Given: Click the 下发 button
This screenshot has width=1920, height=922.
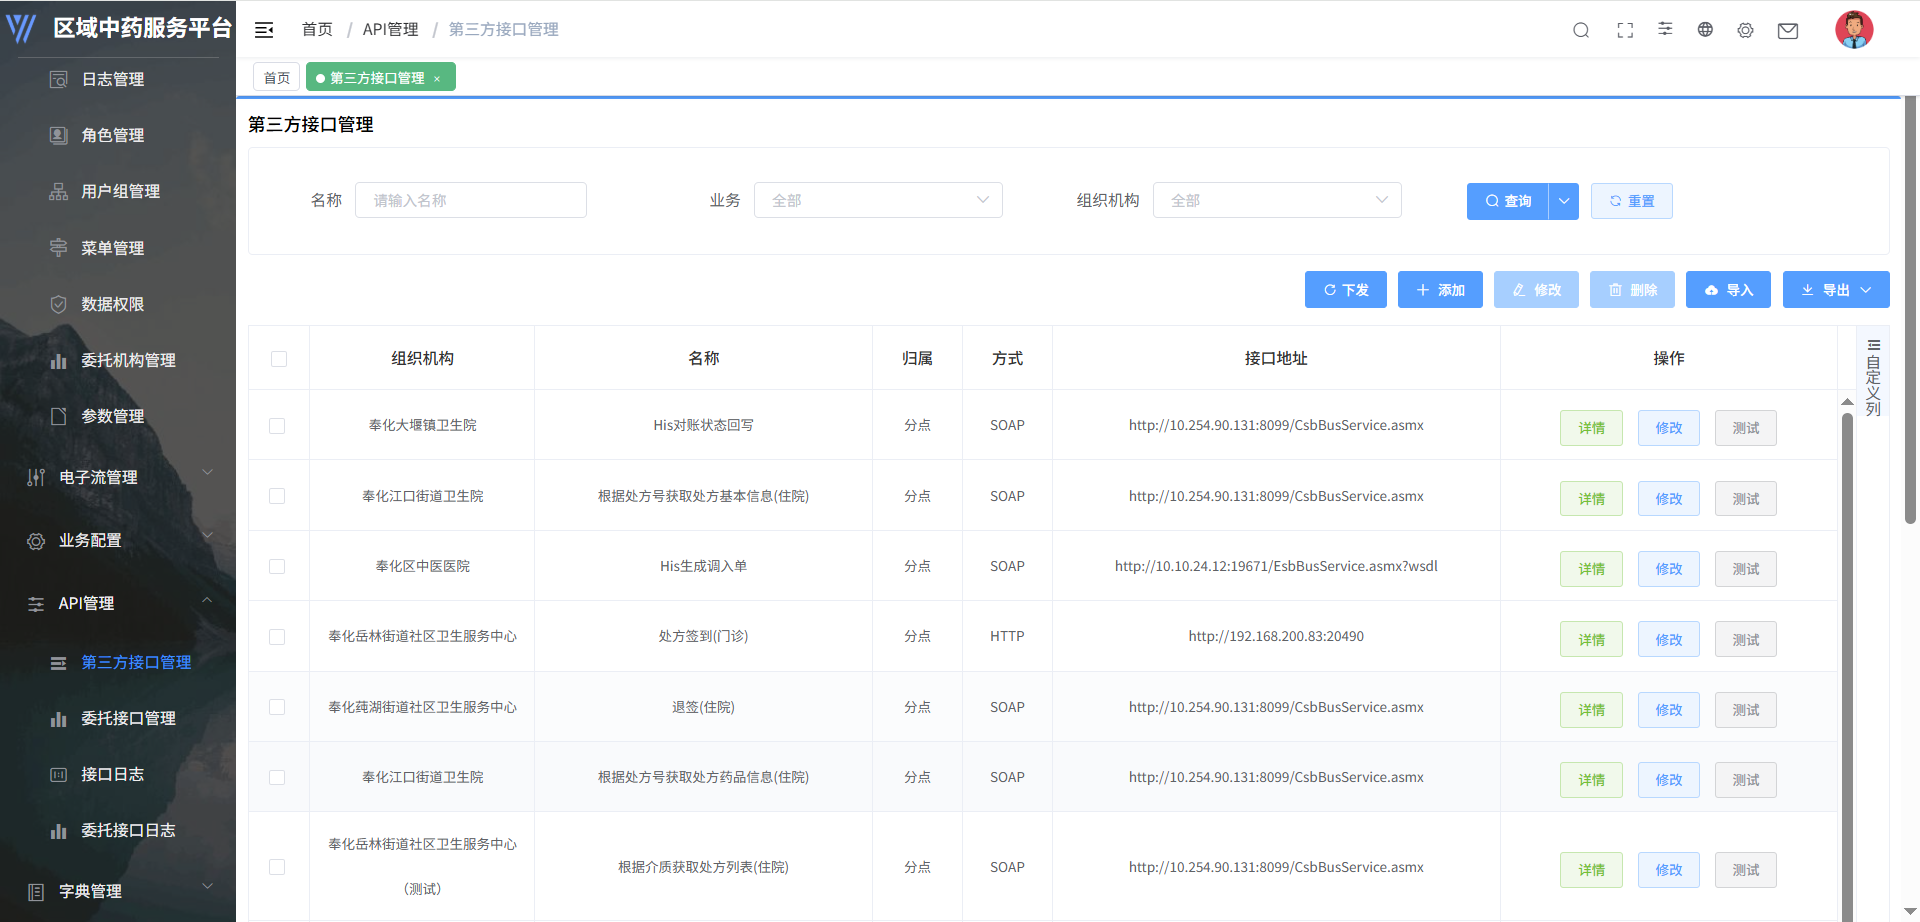Looking at the screenshot, I should coord(1346,290).
